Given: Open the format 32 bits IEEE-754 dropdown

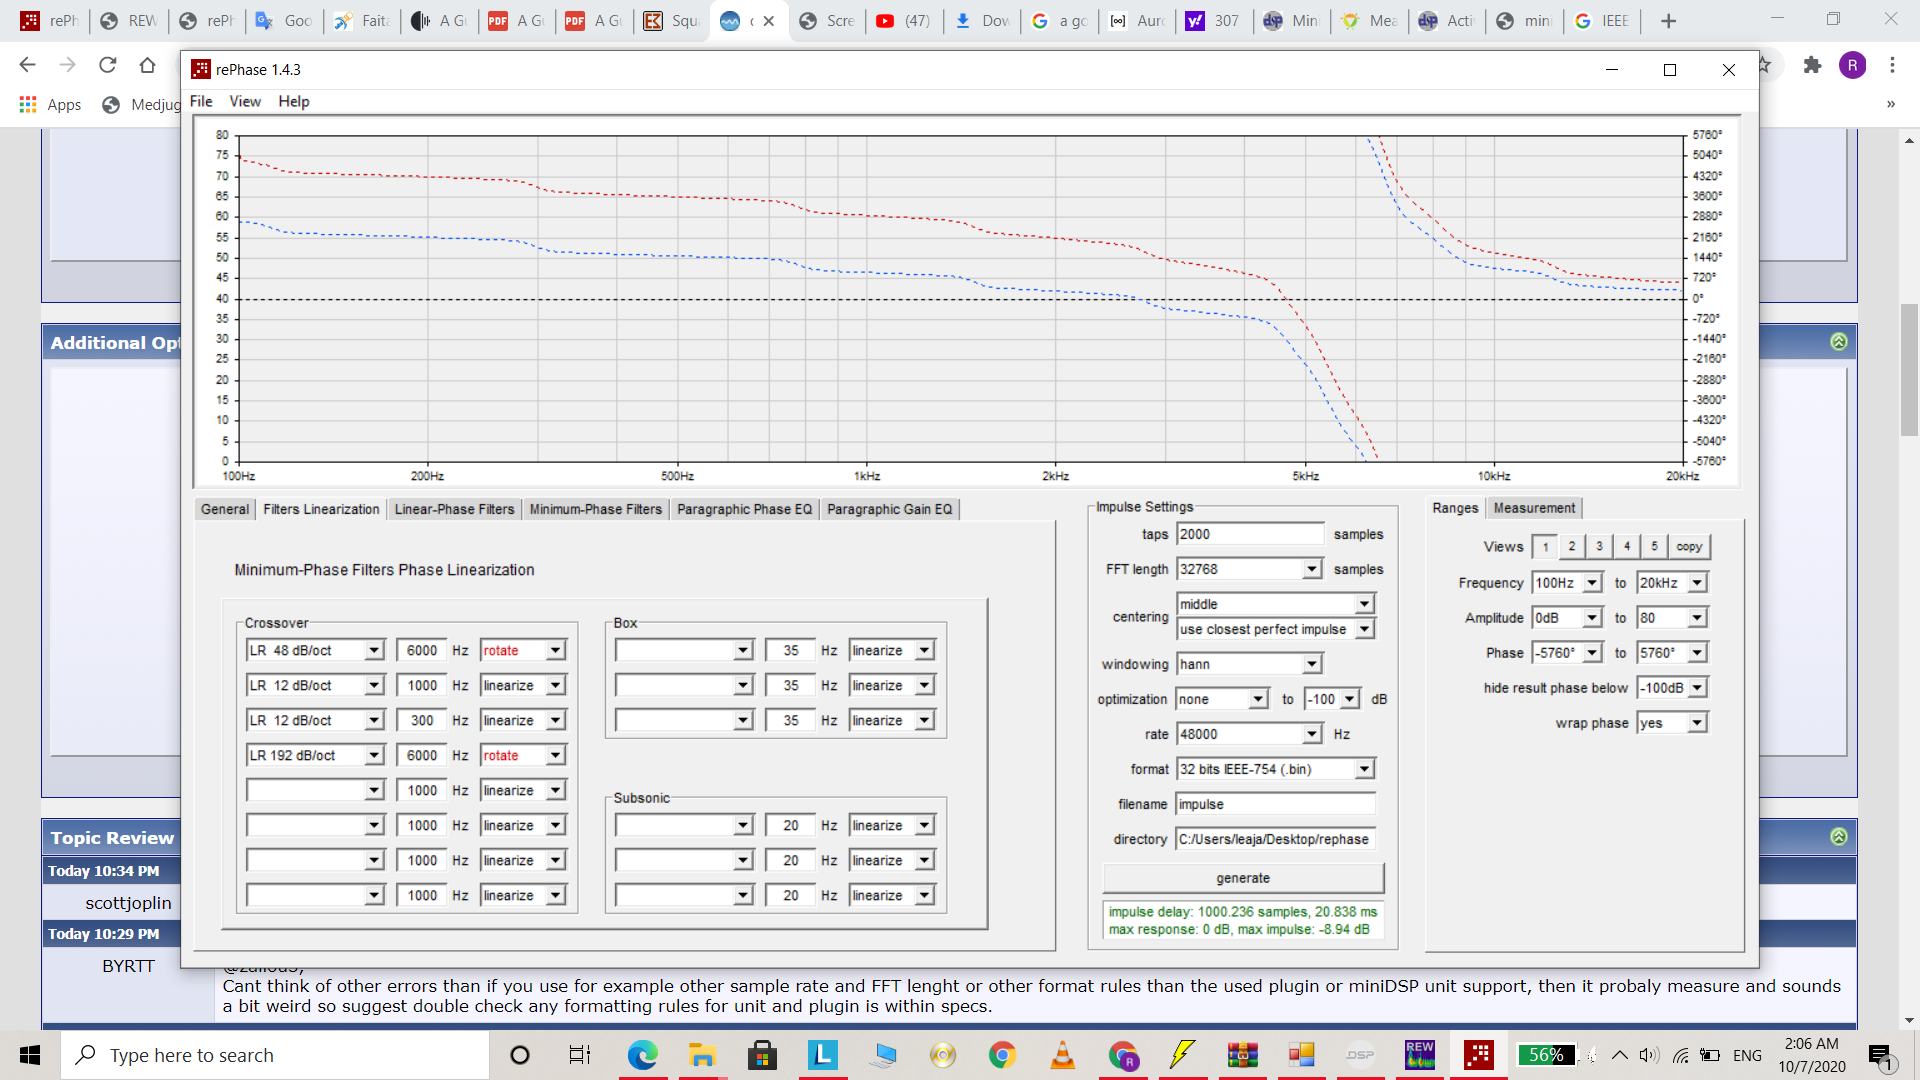Looking at the screenshot, I should [1364, 770].
